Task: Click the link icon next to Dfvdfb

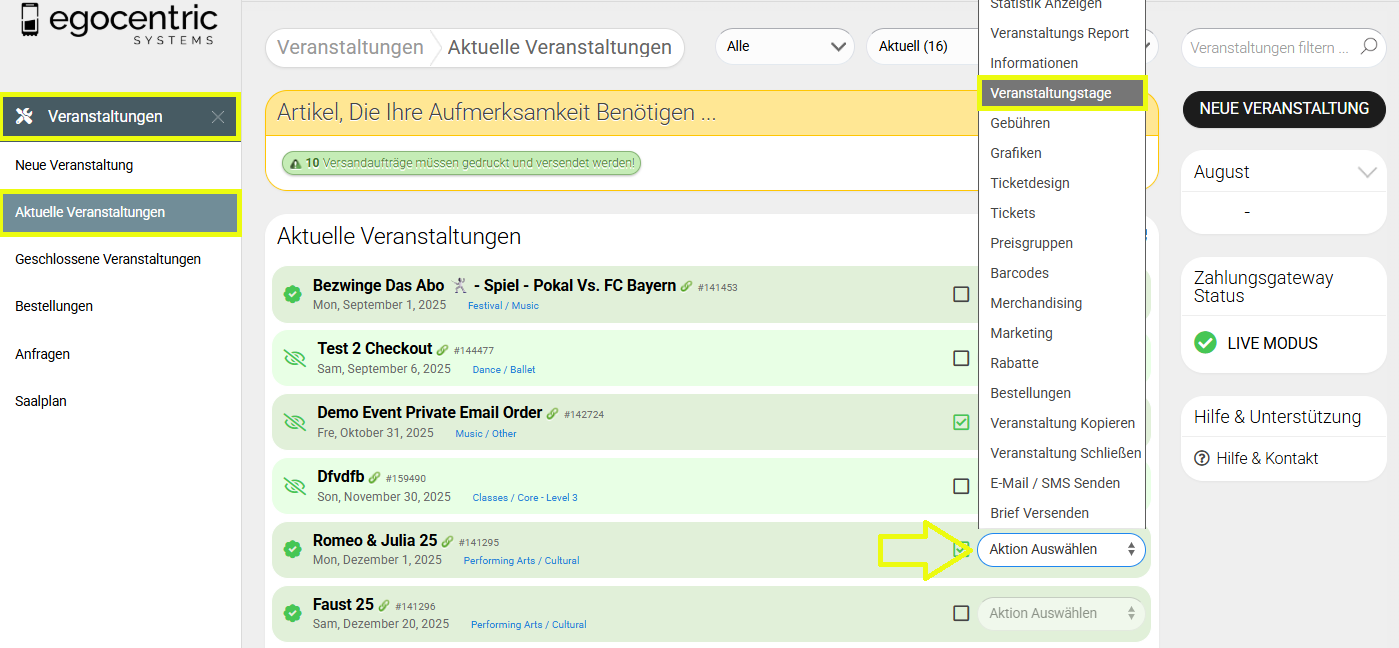Action: [x=375, y=478]
